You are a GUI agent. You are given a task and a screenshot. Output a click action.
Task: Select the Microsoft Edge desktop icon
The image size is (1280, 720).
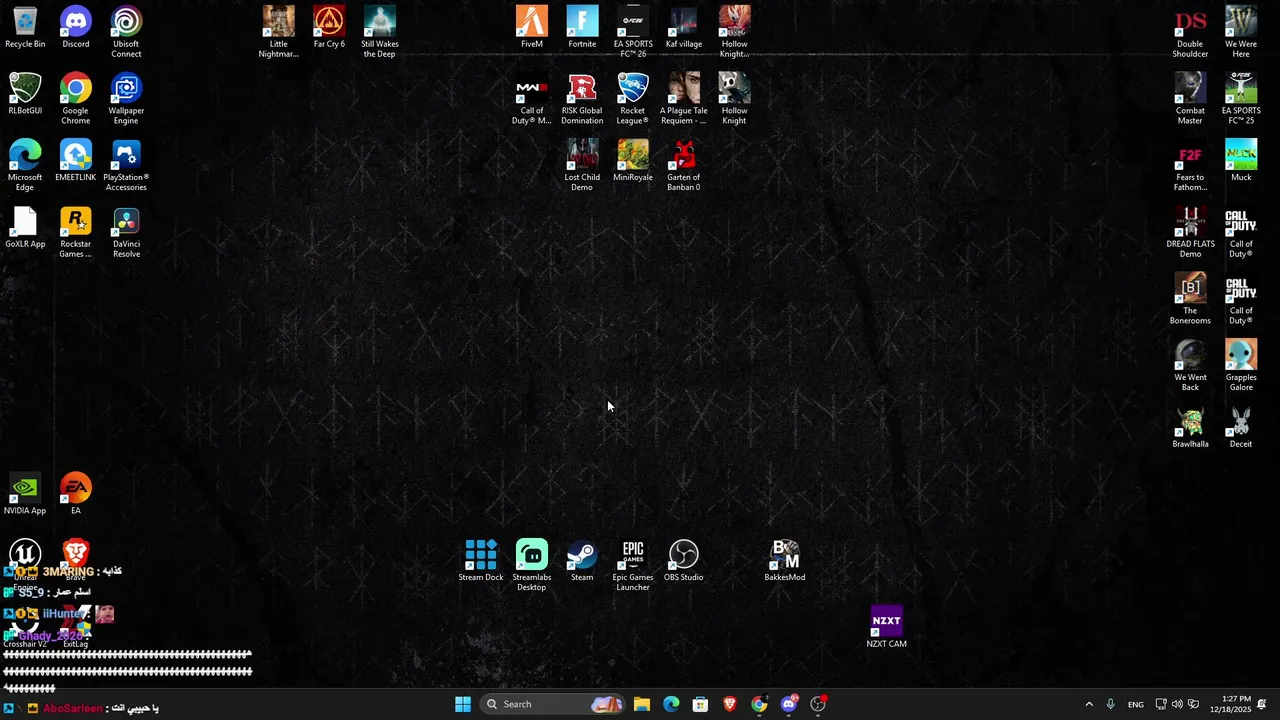click(25, 165)
